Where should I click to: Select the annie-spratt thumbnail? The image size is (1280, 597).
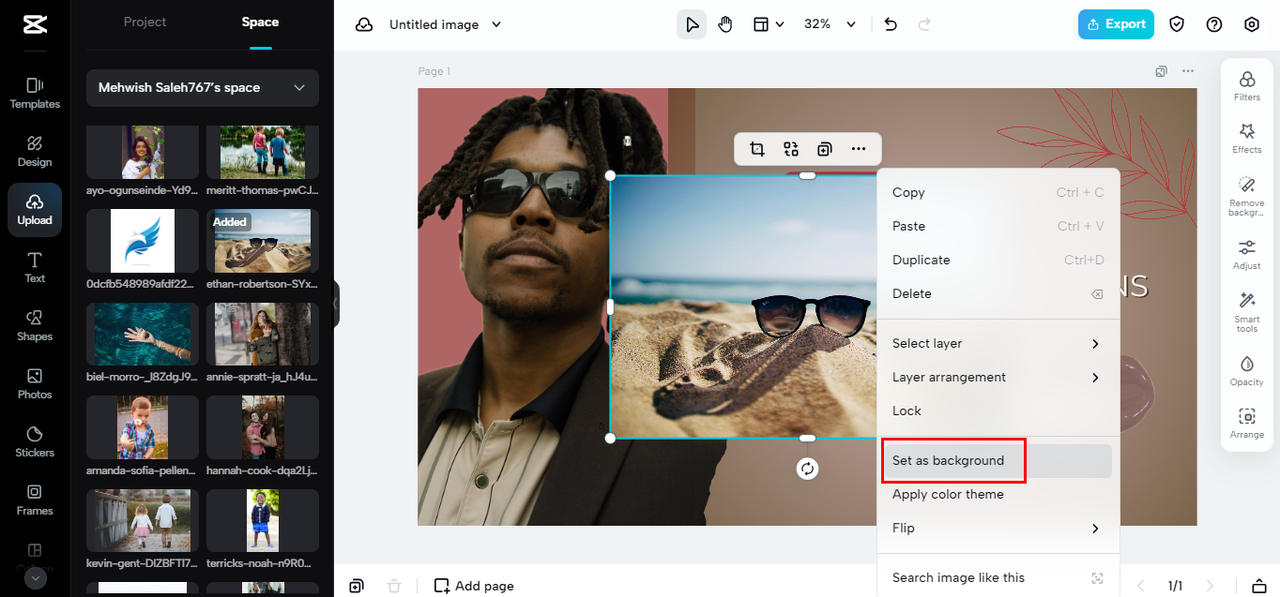point(263,334)
